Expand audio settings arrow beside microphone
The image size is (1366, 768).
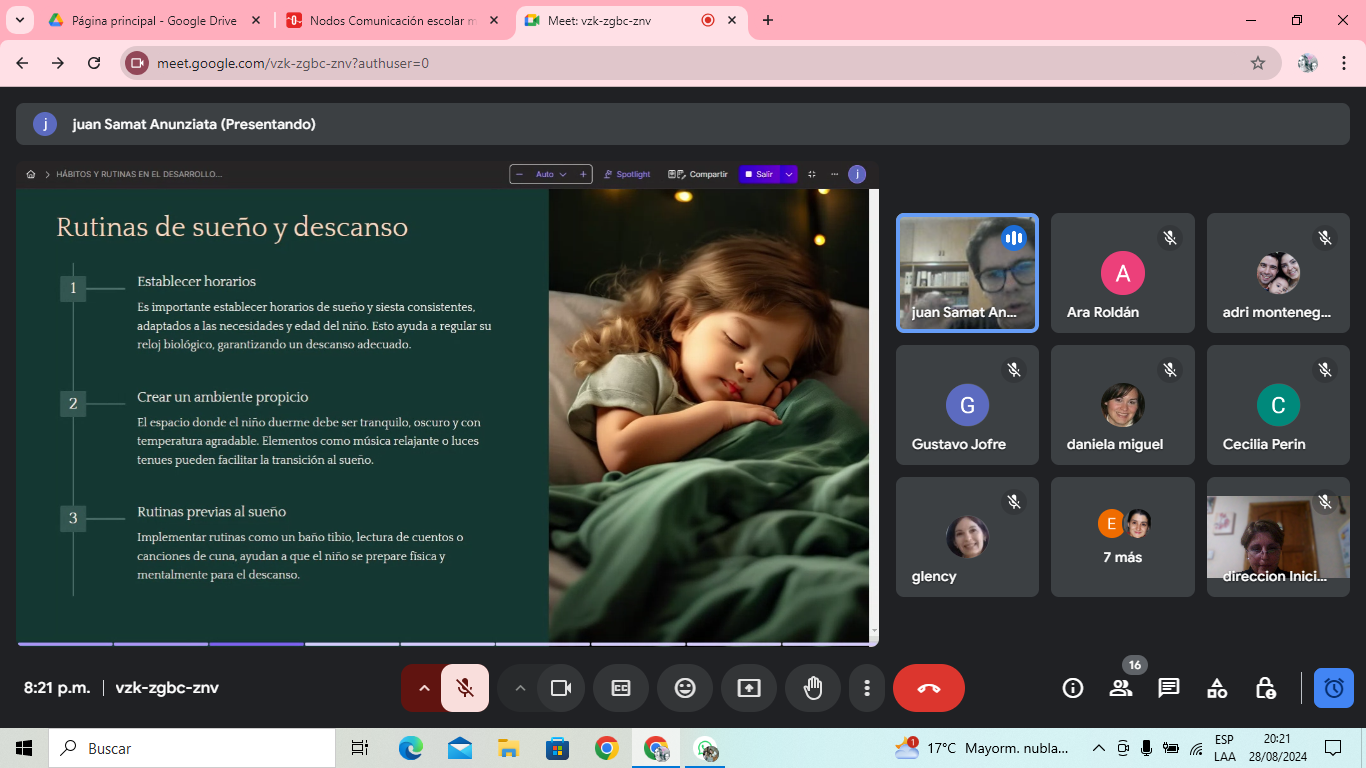tap(423, 688)
